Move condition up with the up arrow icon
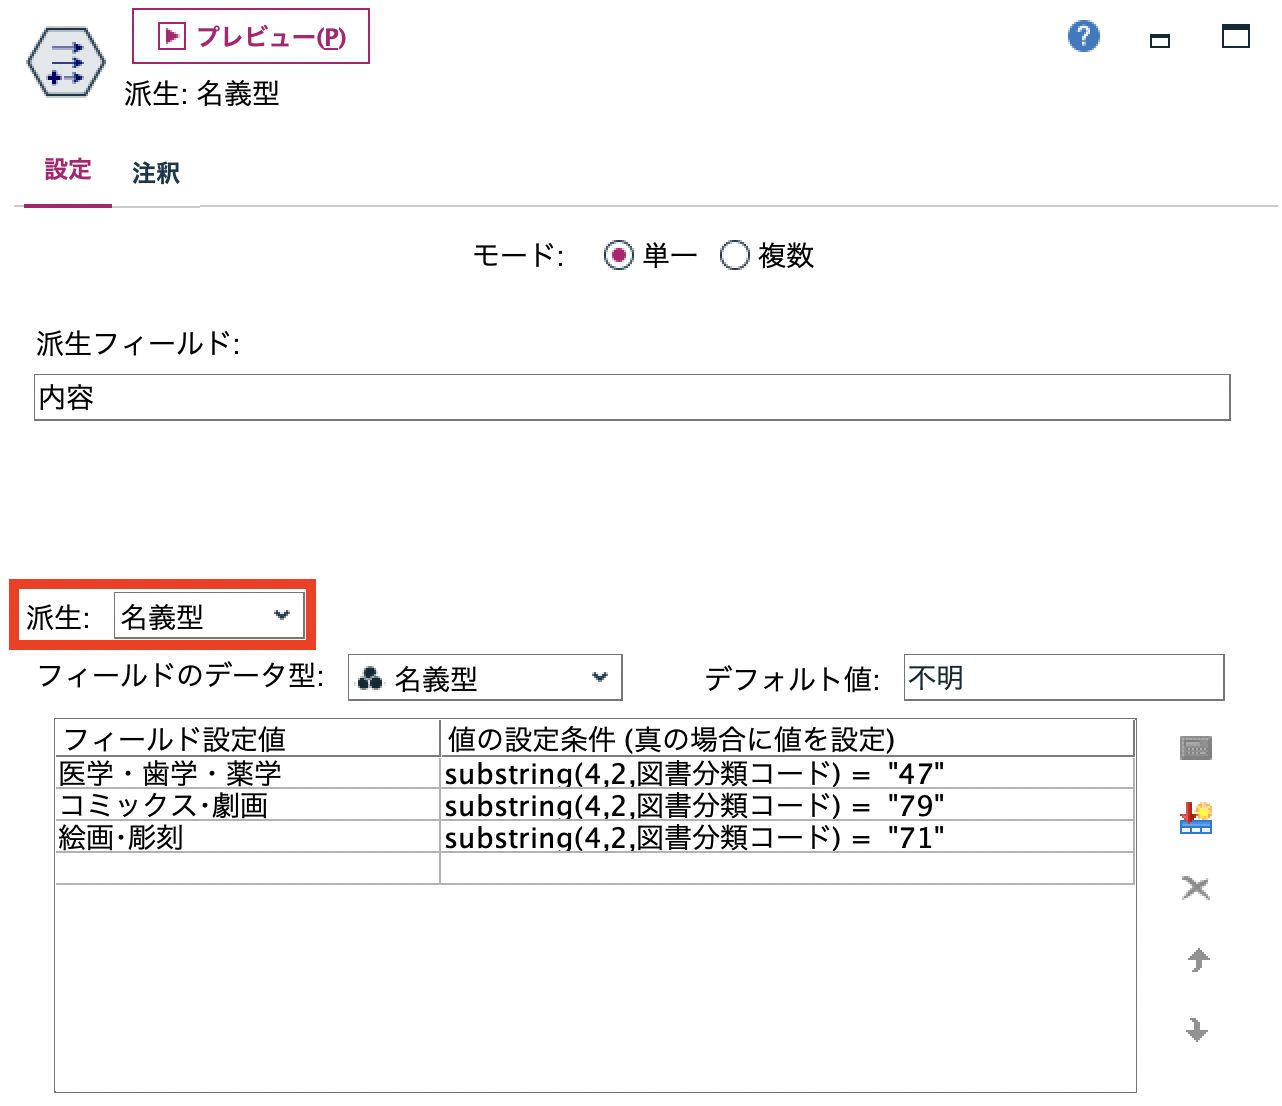Viewport: 1282px width, 1106px height. coord(1195,959)
